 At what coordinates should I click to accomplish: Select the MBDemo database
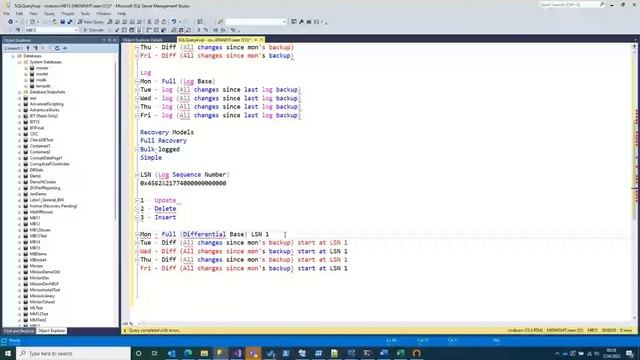coord(38,254)
